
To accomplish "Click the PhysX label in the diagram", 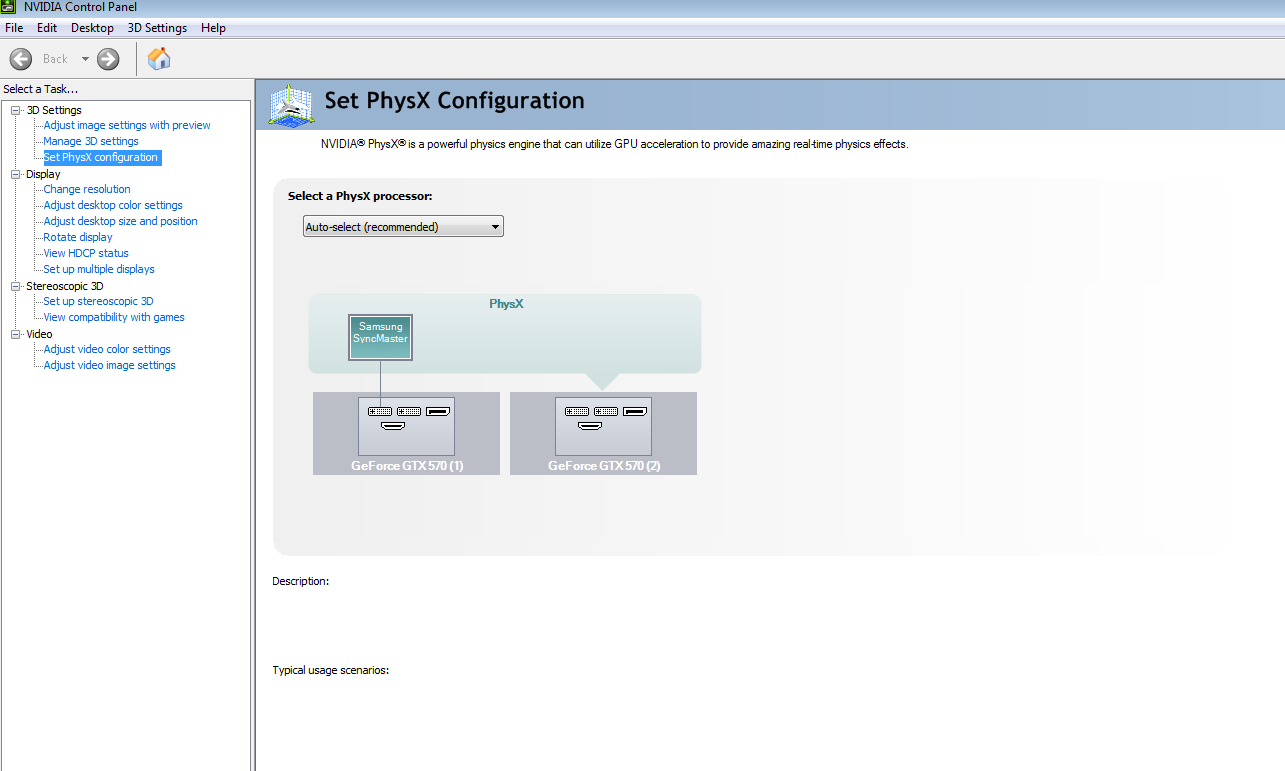I will pyautogui.click(x=506, y=303).
